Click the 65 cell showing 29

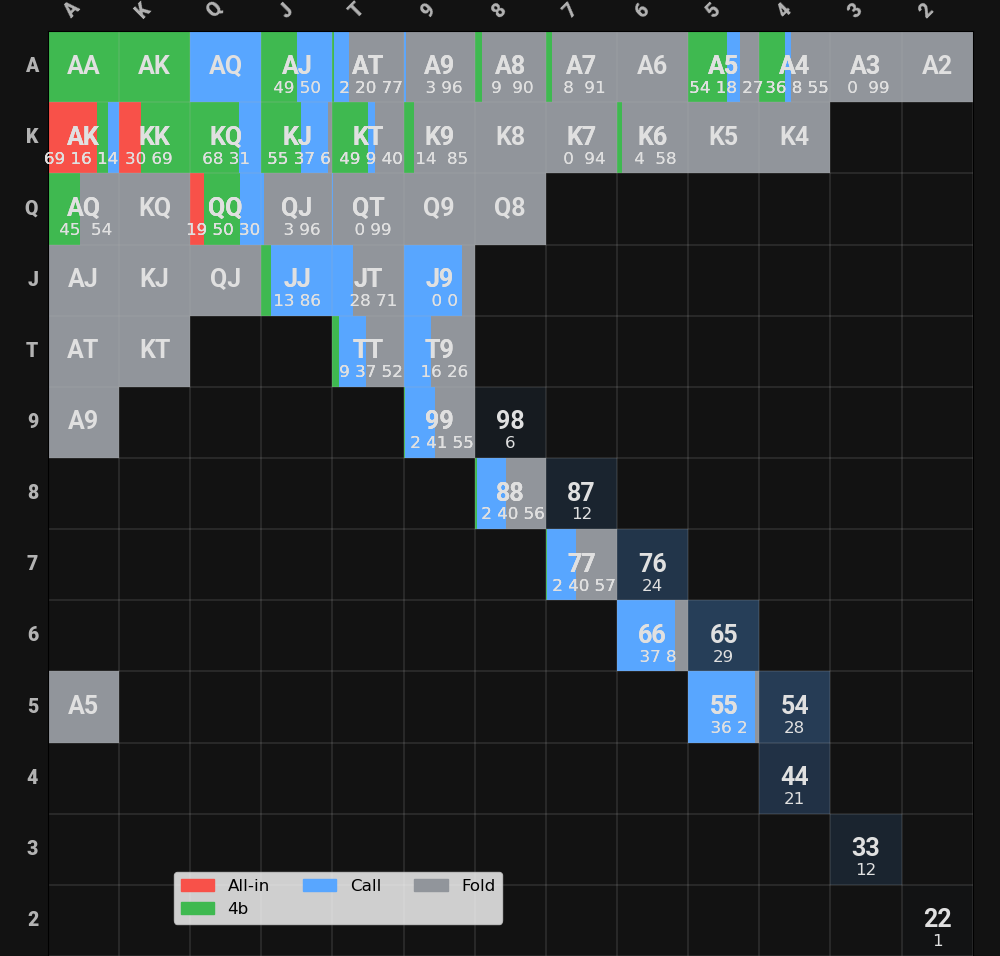tap(723, 636)
